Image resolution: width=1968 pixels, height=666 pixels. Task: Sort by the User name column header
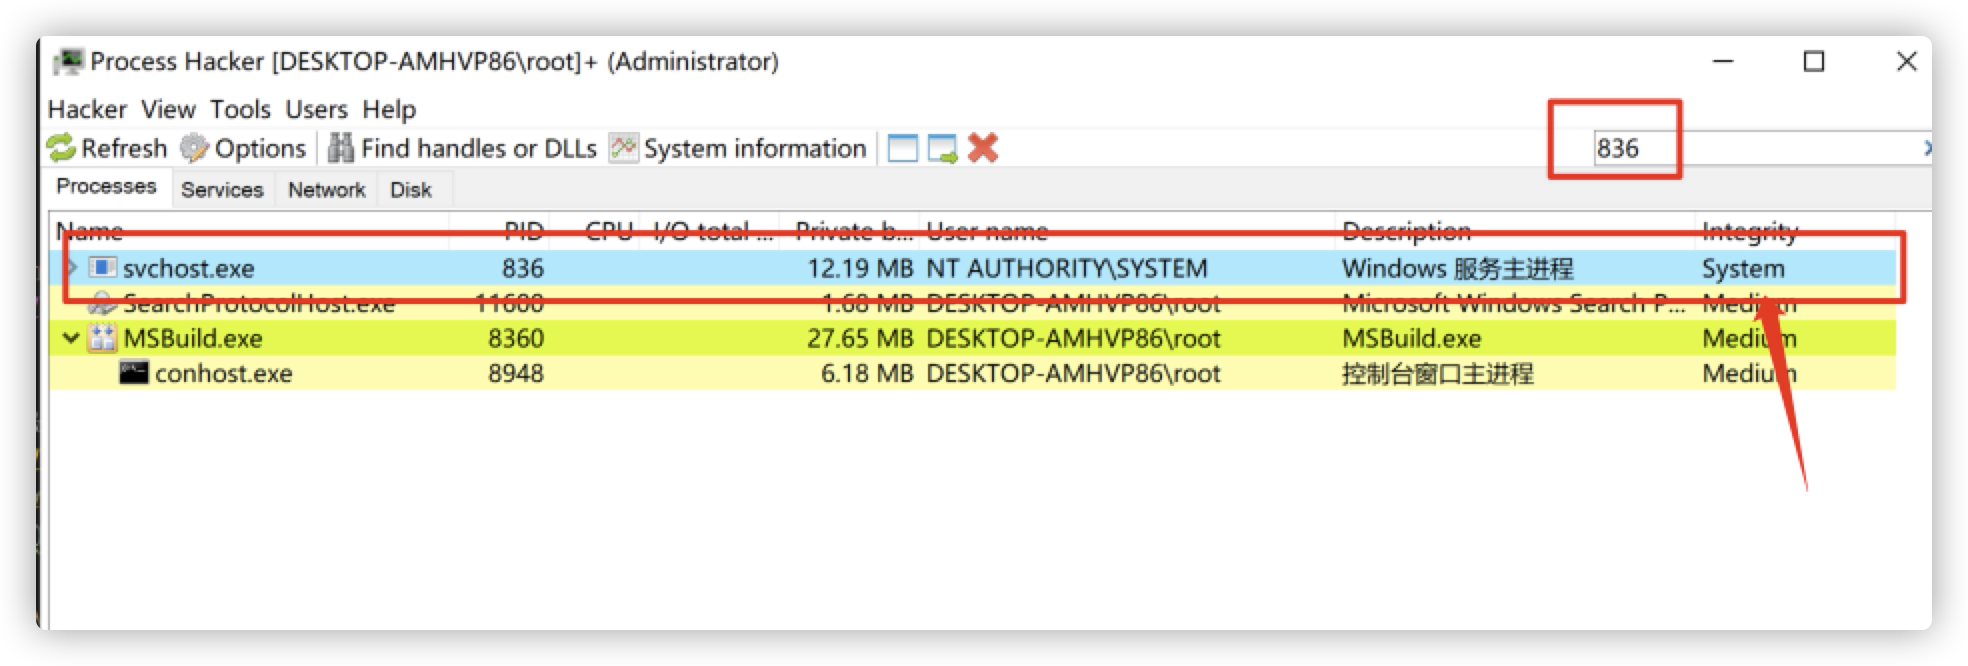click(x=1127, y=231)
